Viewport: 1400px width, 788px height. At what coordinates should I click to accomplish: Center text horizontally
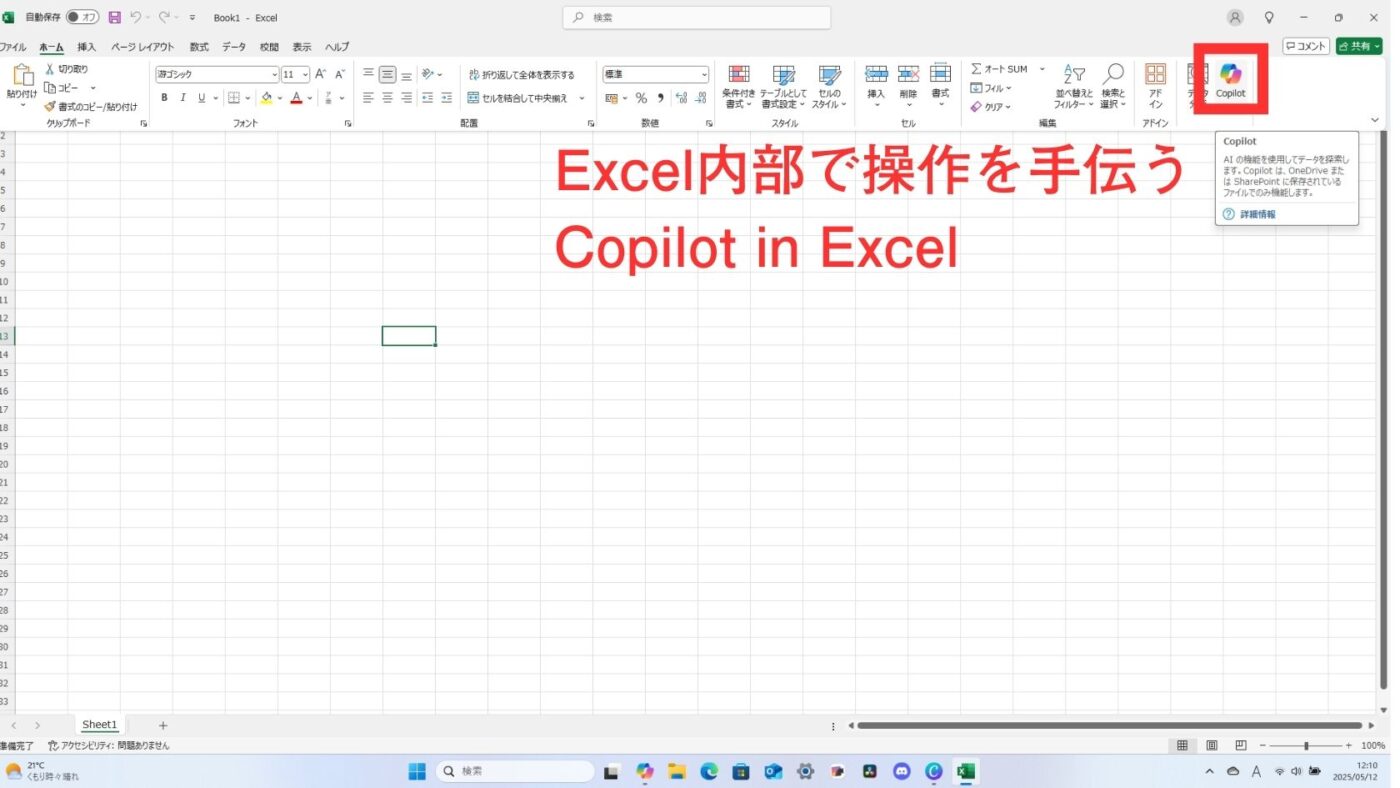click(x=387, y=98)
